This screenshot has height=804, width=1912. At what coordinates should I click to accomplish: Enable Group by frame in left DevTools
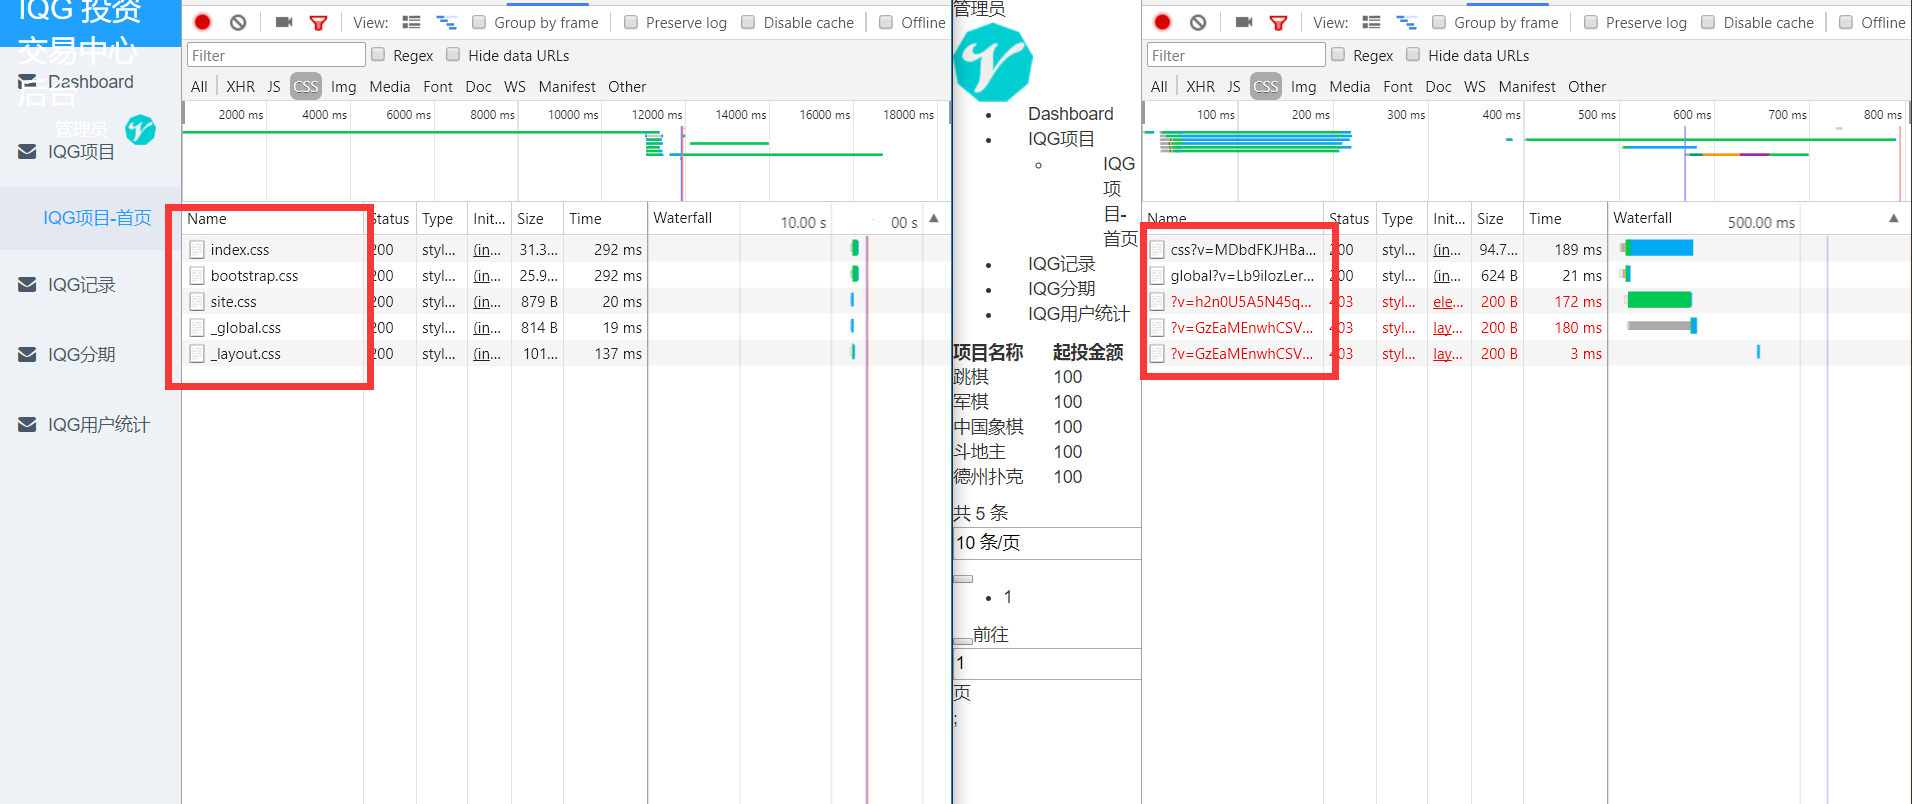(479, 22)
